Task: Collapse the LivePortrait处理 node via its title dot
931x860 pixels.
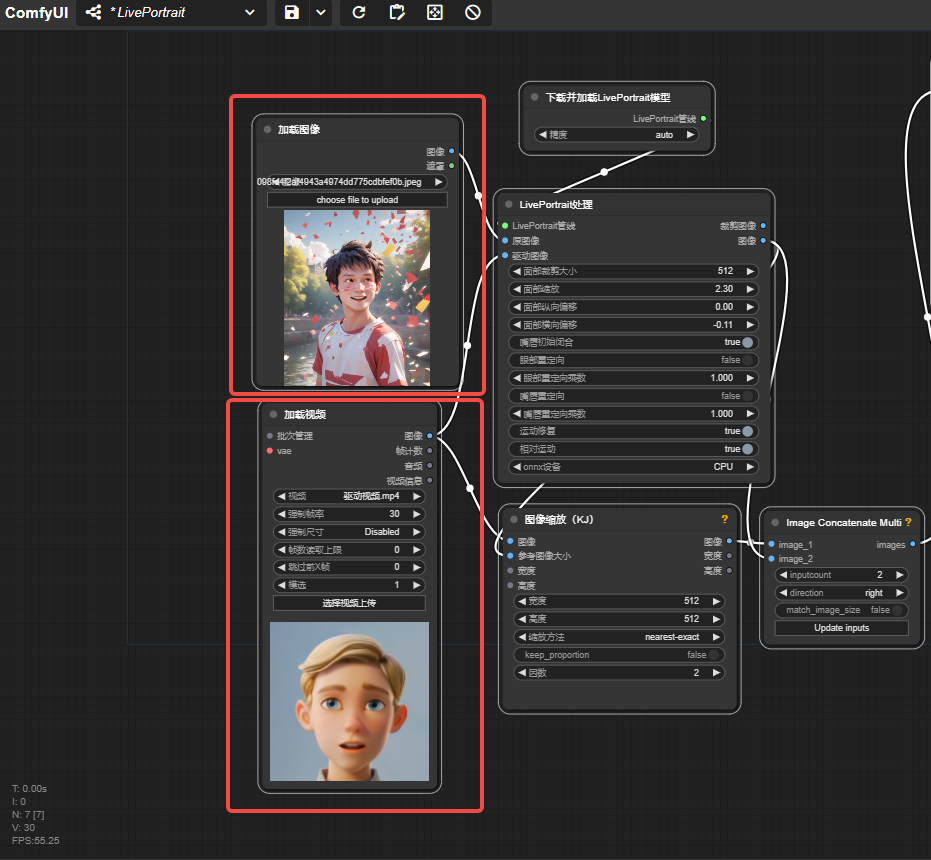Action: [x=508, y=204]
